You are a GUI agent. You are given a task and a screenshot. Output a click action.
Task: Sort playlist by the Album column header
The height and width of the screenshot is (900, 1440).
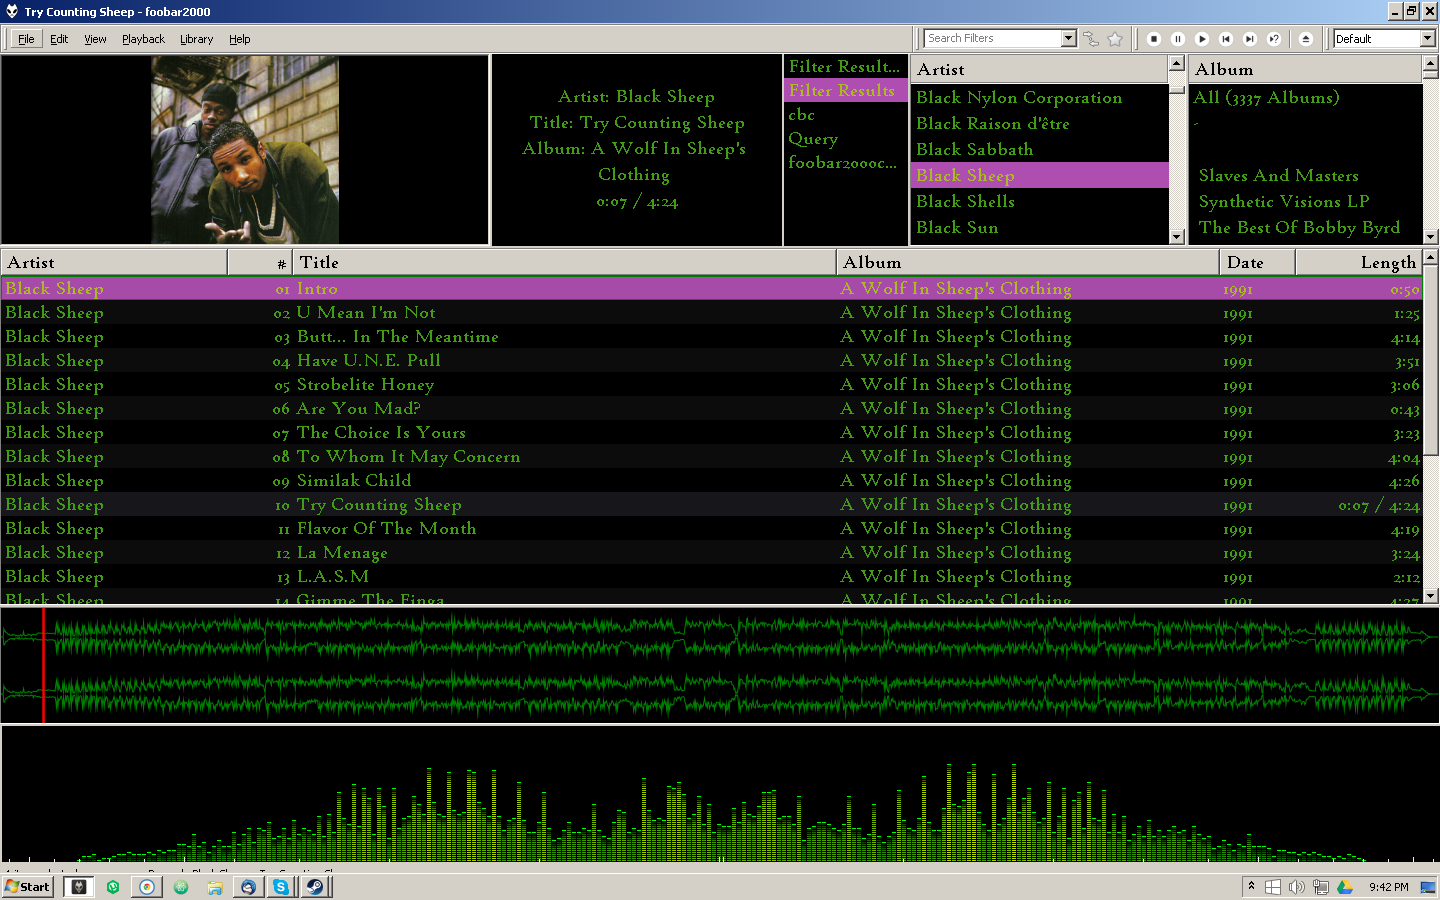(1028, 262)
